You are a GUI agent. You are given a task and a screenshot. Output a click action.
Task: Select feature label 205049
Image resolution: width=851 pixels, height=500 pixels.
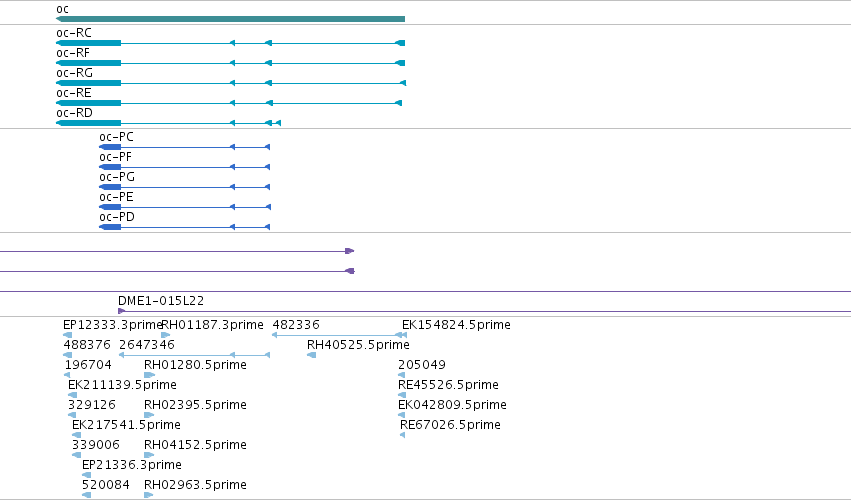coord(422,365)
